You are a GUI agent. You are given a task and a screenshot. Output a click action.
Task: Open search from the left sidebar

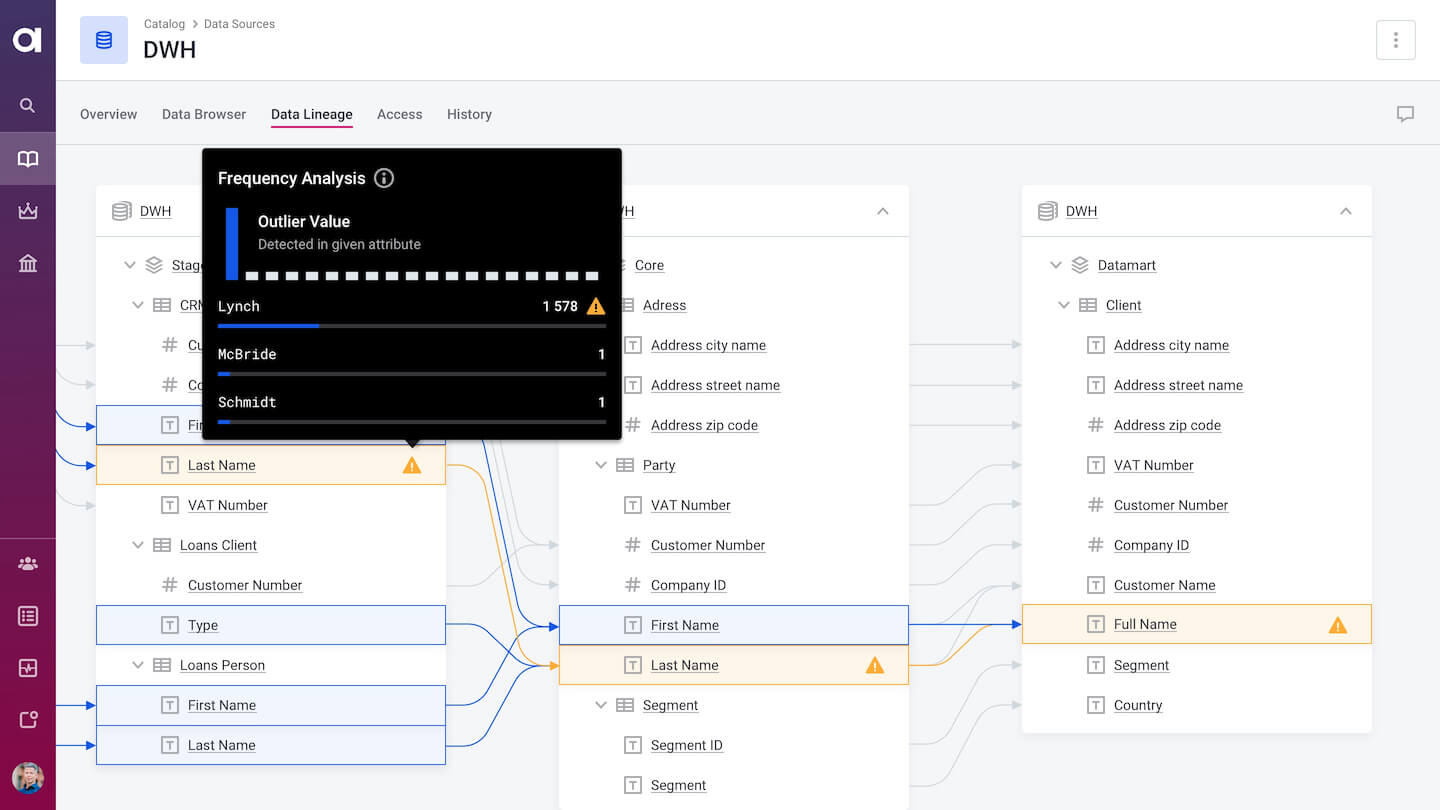pyautogui.click(x=27, y=105)
